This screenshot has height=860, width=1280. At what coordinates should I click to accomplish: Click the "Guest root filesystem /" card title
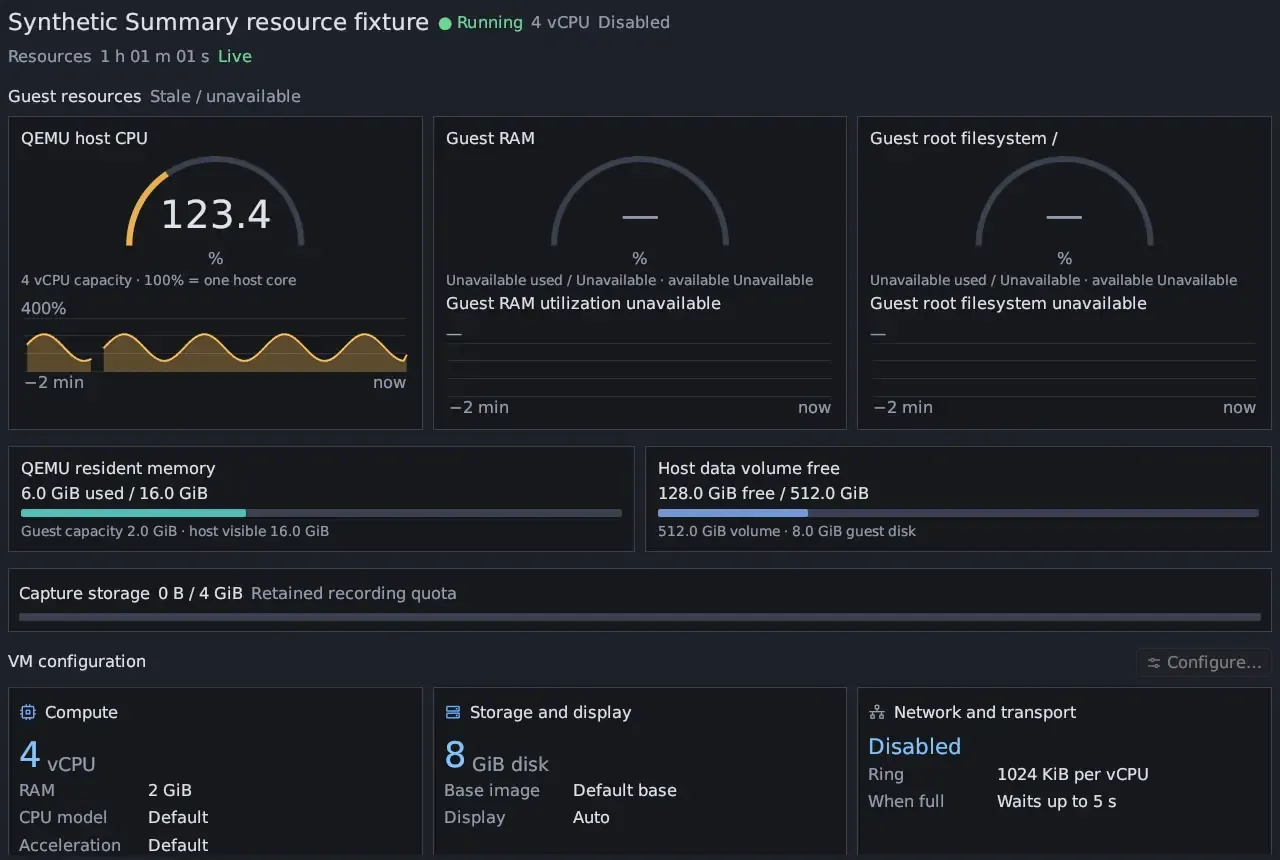964,138
